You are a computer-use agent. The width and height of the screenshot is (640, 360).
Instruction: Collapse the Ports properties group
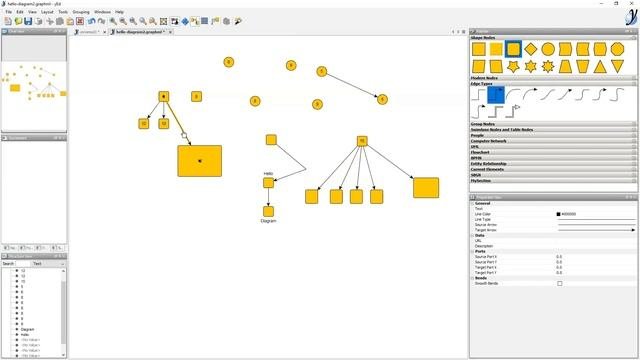[473, 251]
